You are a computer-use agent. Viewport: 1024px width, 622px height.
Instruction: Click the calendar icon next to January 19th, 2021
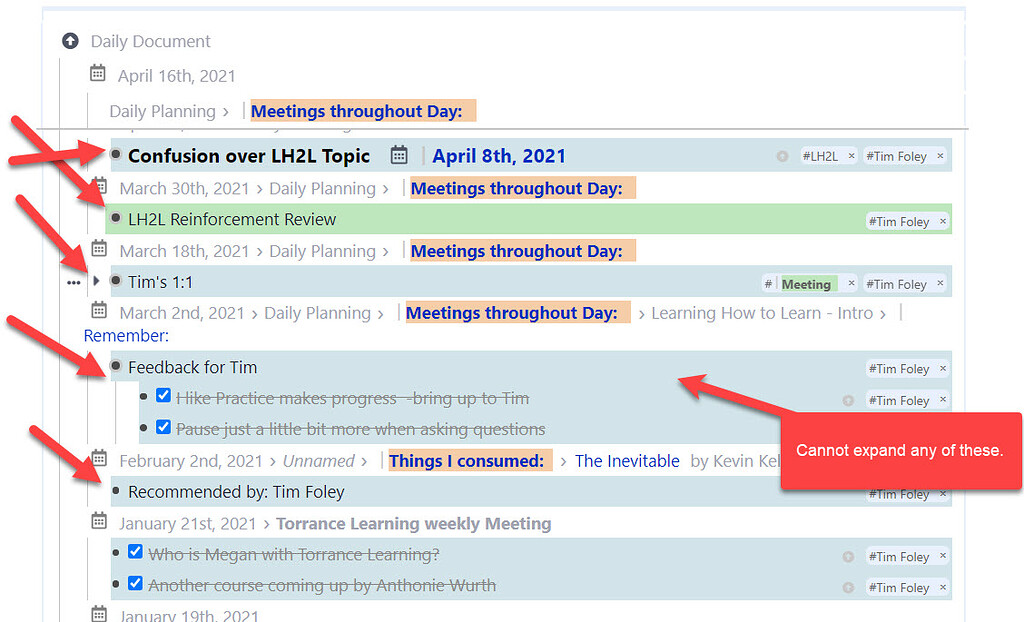(x=97, y=615)
